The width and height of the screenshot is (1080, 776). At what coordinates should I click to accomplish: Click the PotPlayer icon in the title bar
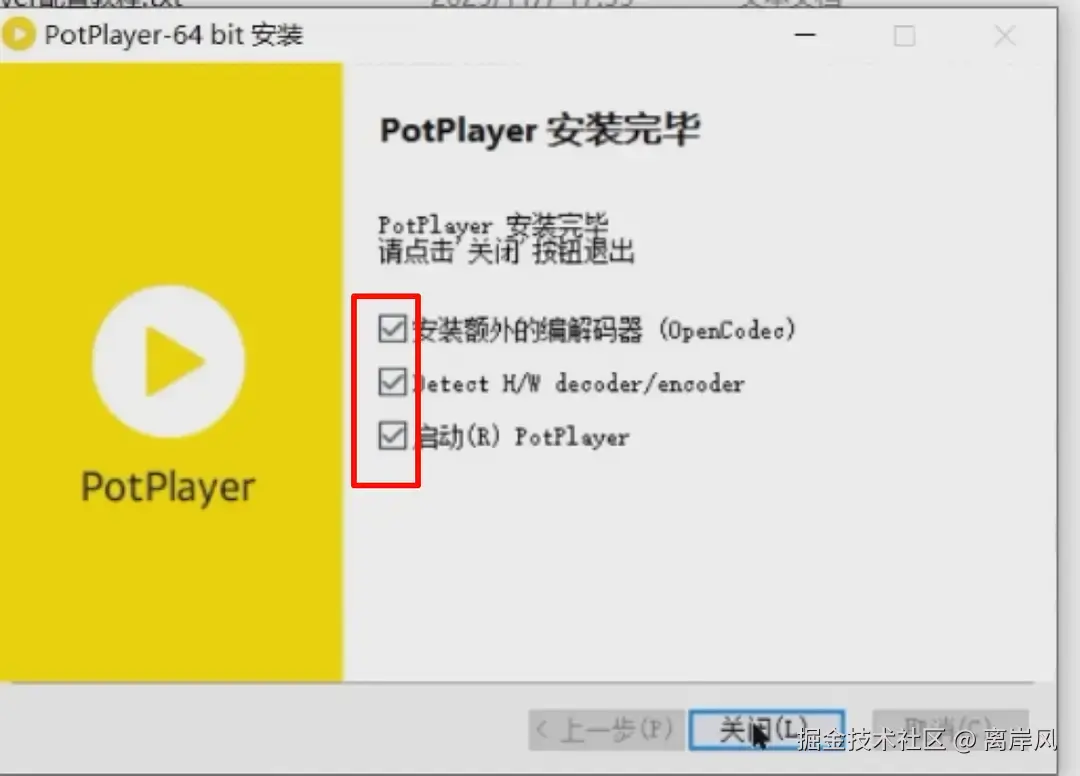pos(19,34)
